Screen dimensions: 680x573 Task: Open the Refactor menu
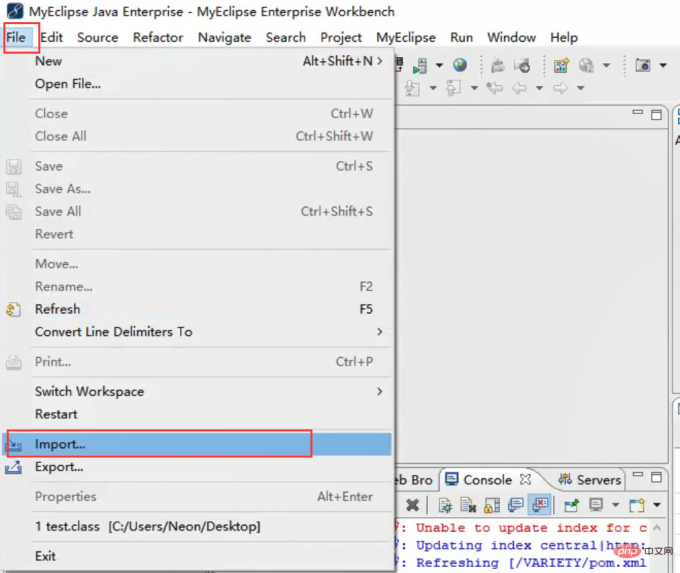[x=158, y=38]
